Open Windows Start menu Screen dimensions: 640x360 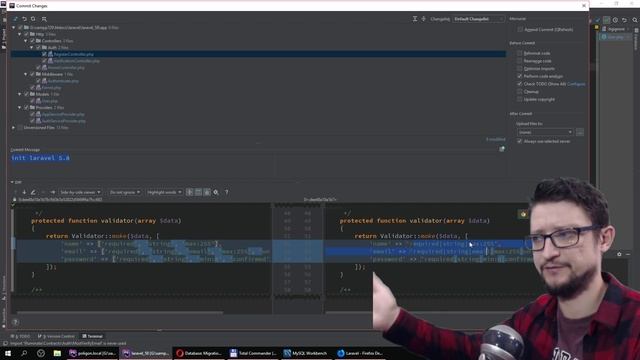coord(7,353)
